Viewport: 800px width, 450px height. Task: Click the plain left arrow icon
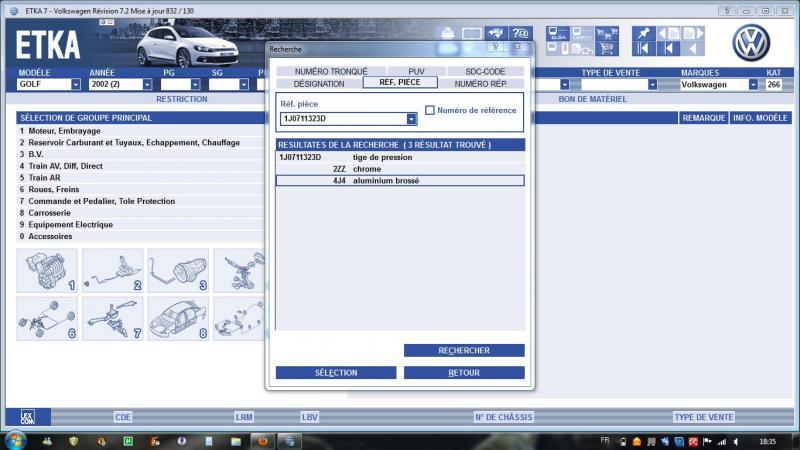(x=693, y=49)
